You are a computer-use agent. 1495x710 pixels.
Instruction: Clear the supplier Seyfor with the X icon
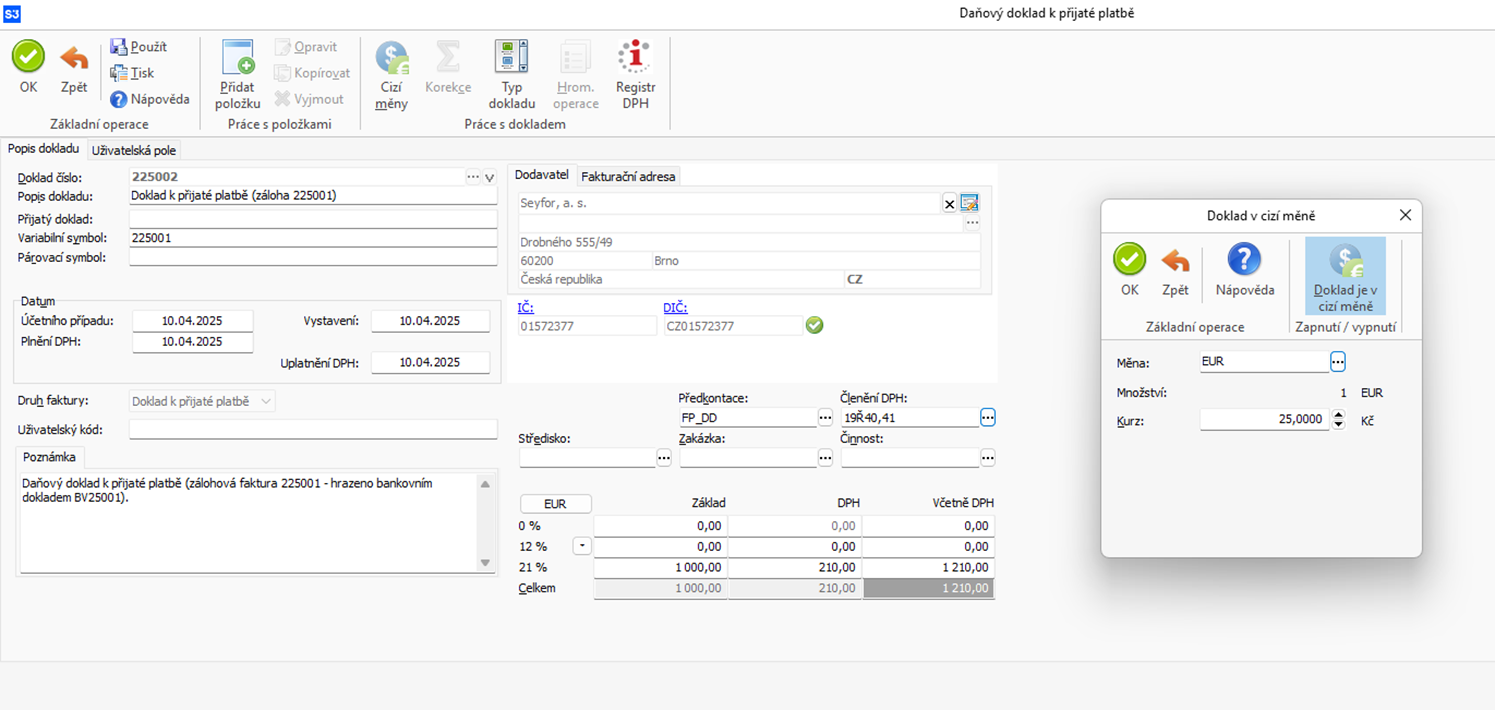tap(950, 204)
